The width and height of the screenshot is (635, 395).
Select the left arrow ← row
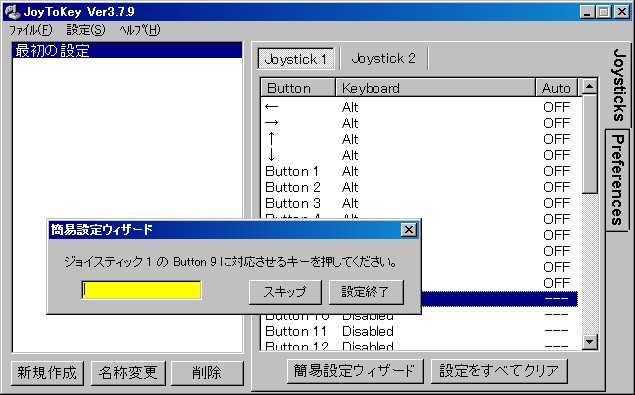(x=420, y=107)
